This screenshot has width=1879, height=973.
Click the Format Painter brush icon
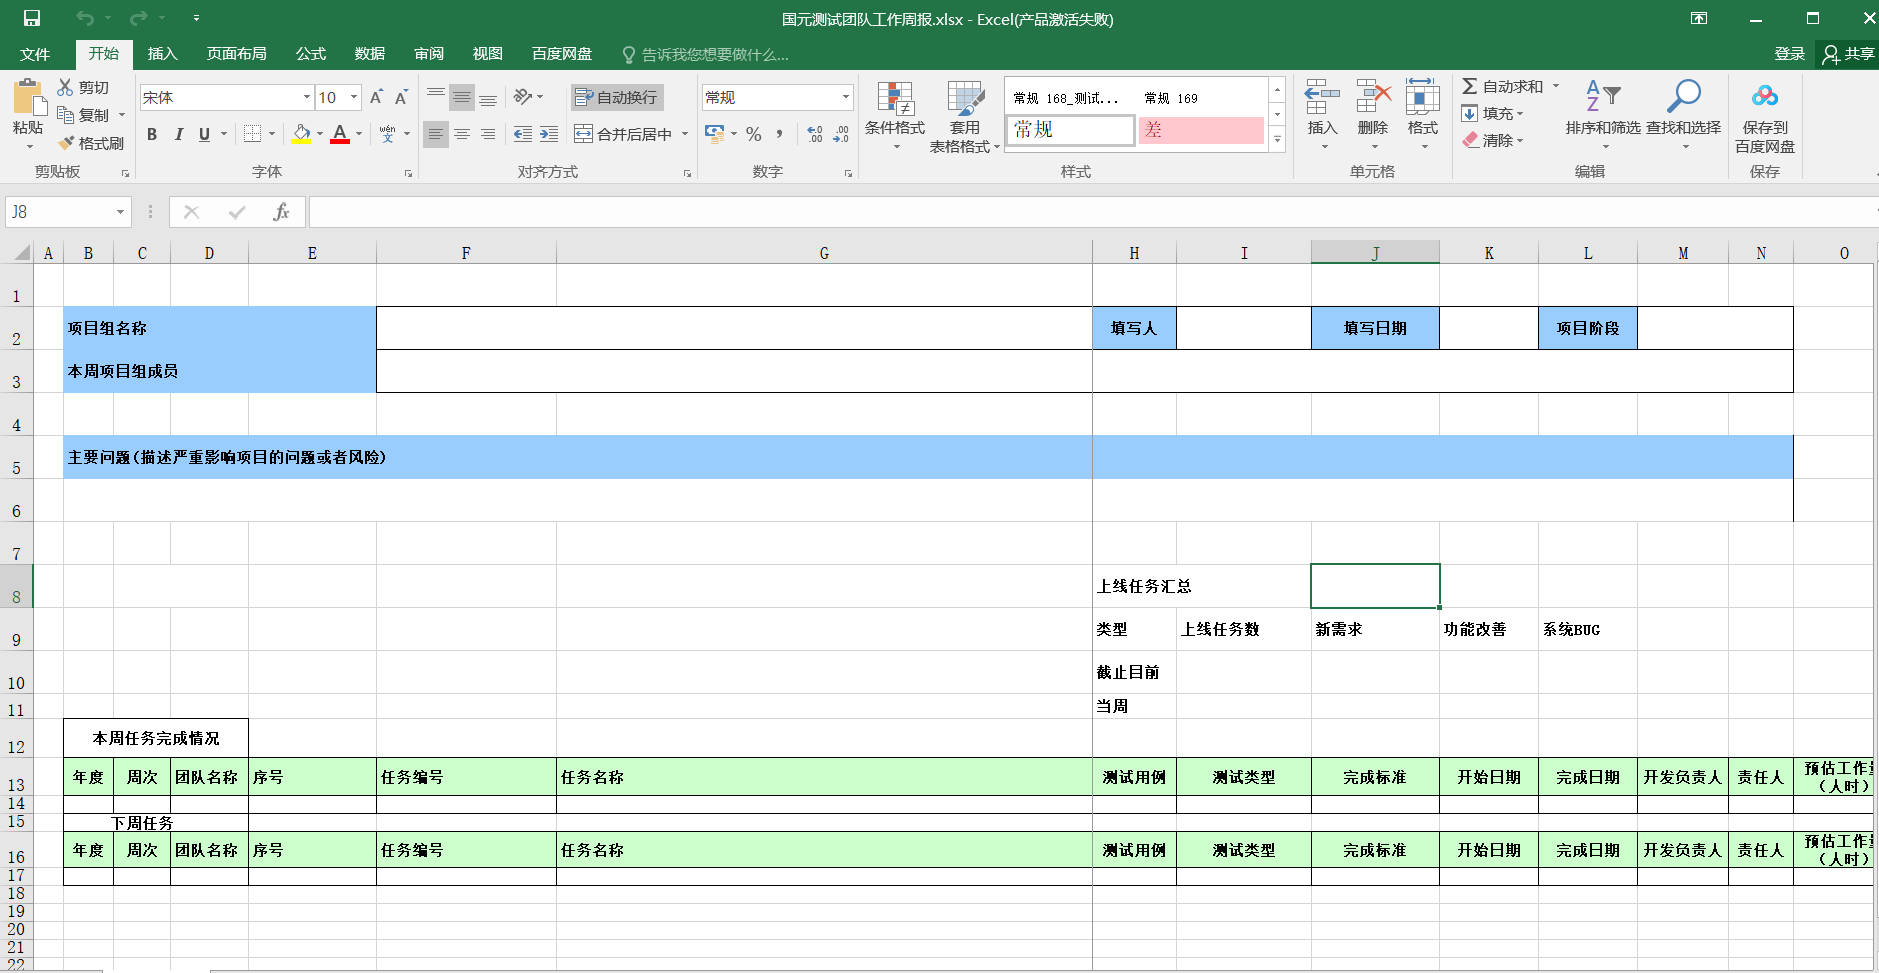pyautogui.click(x=67, y=143)
